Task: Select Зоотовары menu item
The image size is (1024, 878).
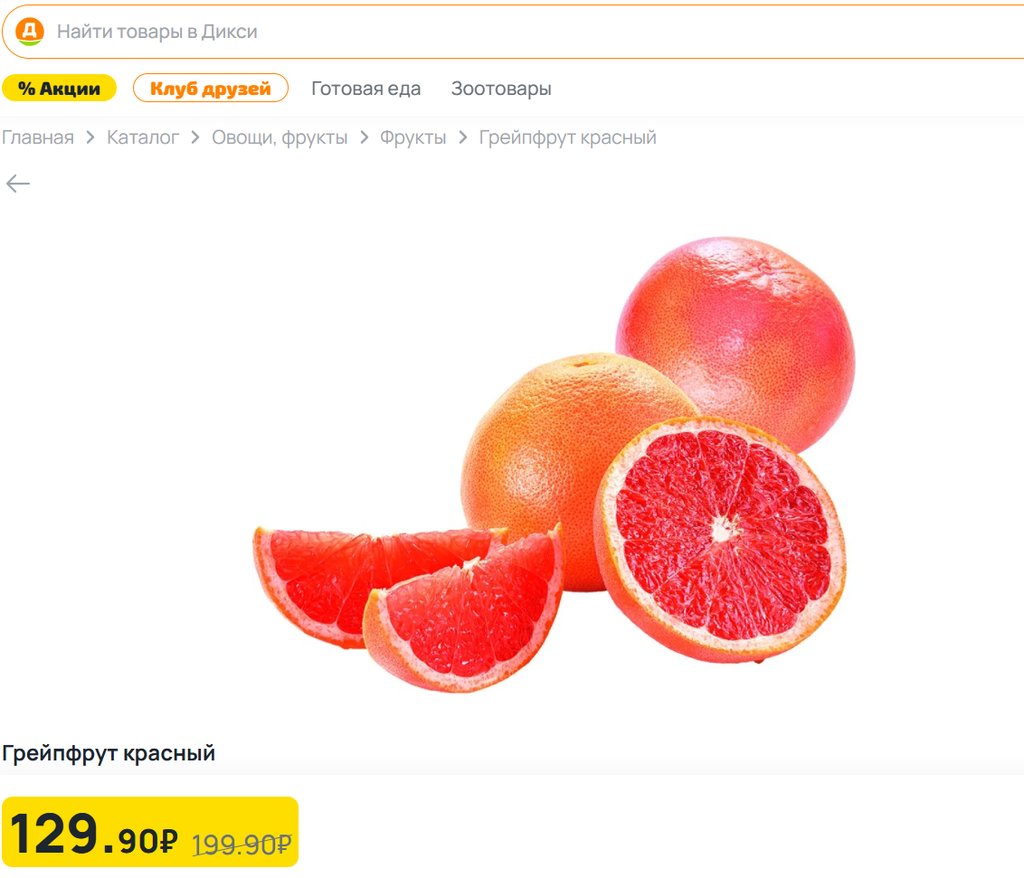Action: tap(501, 88)
